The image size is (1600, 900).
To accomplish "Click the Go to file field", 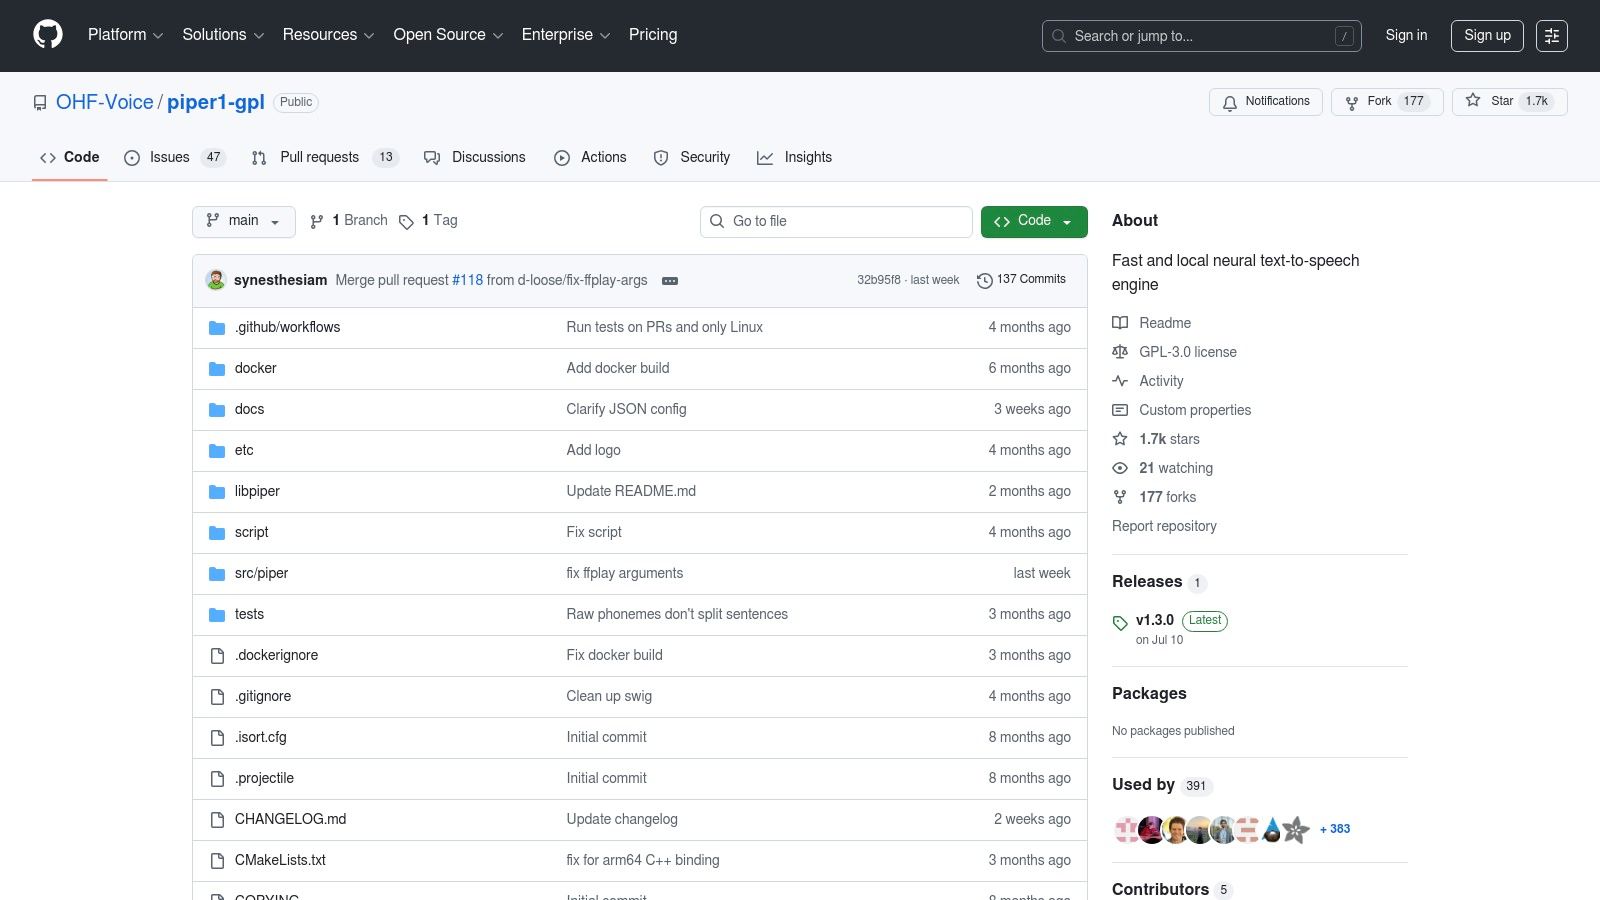I will coord(836,221).
